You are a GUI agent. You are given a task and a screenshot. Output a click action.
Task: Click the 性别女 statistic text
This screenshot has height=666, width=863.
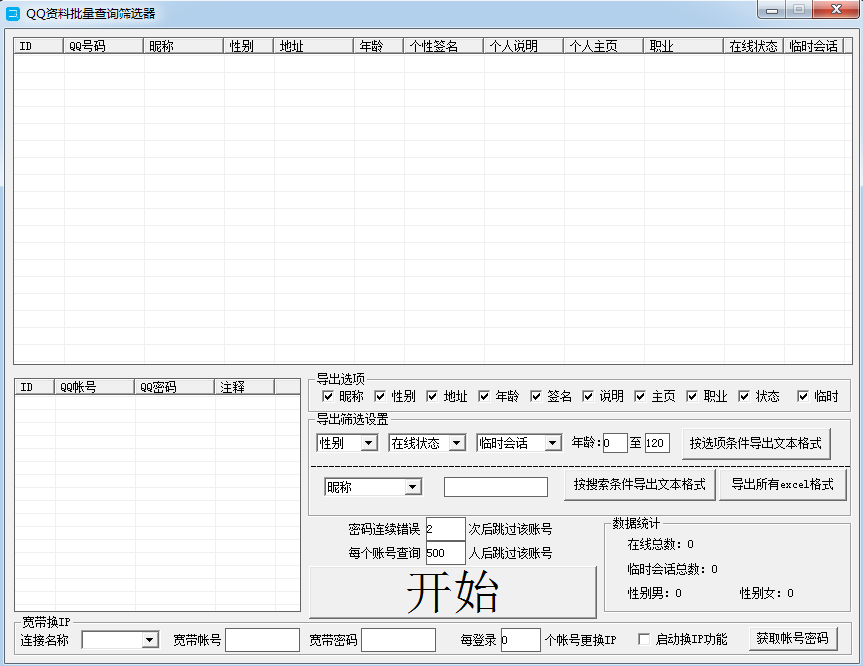coord(767,593)
